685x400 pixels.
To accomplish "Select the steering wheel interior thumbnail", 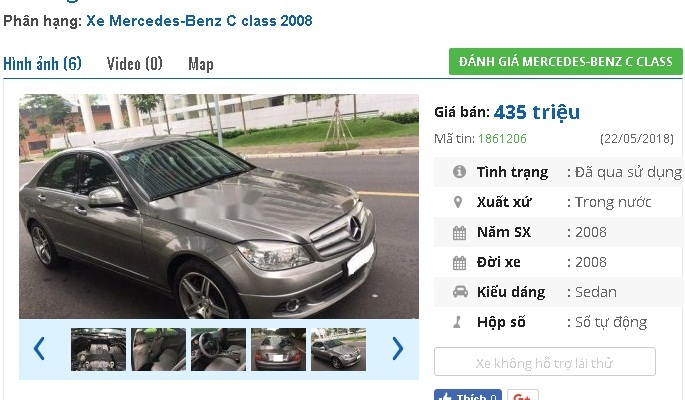I will pyautogui.click(x=218, y=349).
